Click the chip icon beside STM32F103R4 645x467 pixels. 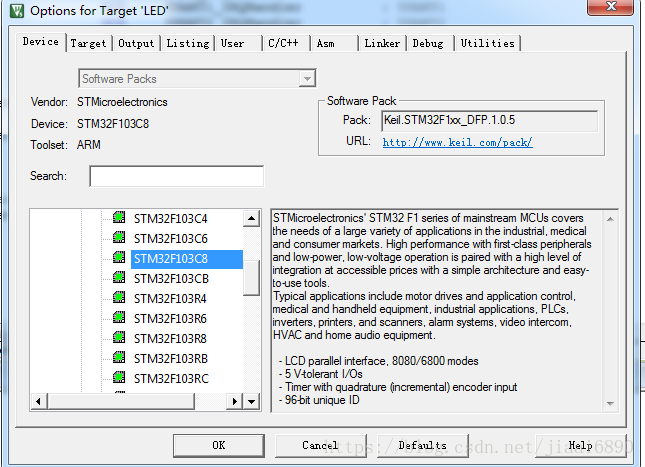tap(119, 297)
